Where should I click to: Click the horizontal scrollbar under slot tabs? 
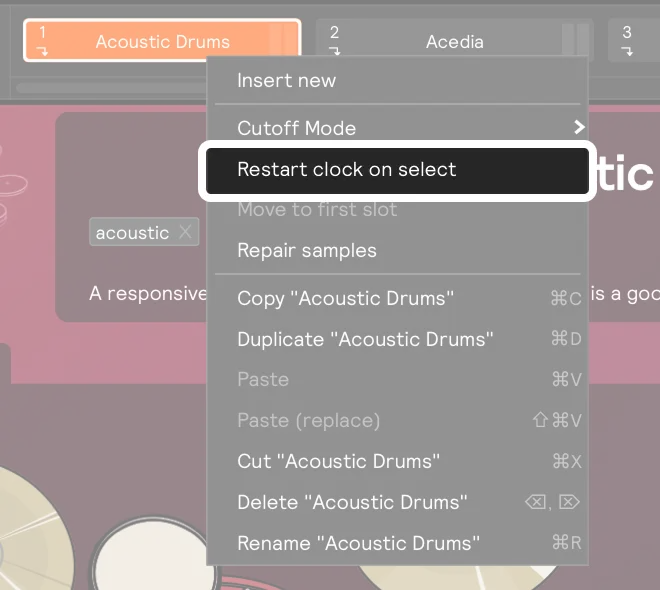click(111, 88)
